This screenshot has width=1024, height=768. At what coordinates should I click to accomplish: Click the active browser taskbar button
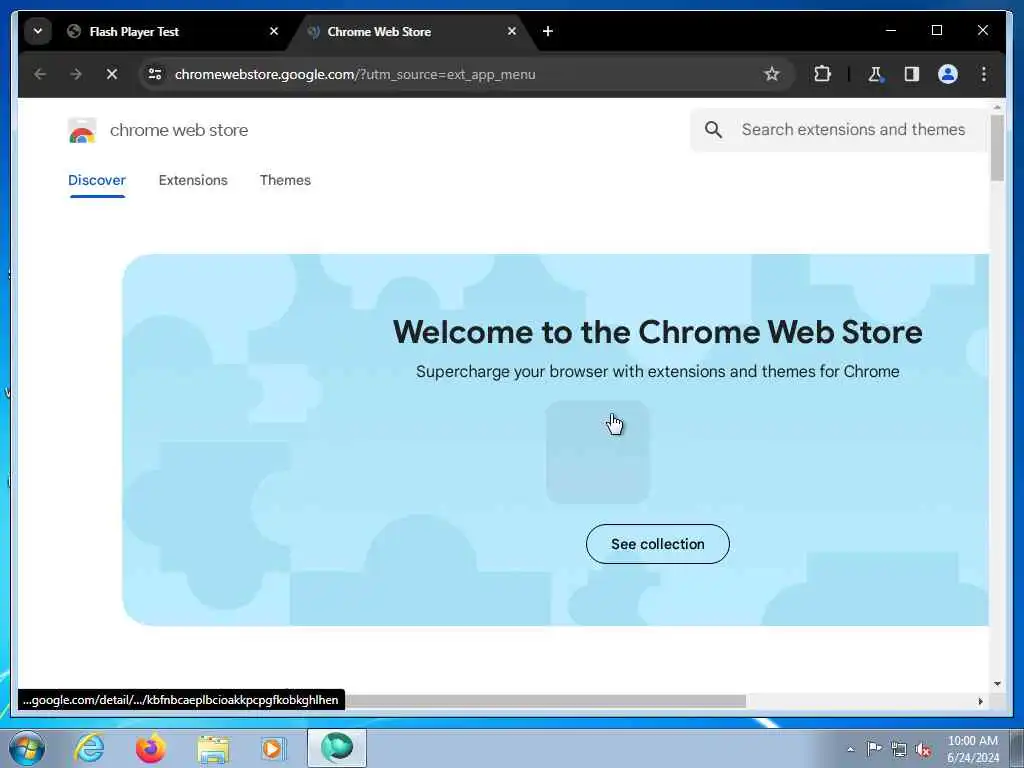pos(337,748)
